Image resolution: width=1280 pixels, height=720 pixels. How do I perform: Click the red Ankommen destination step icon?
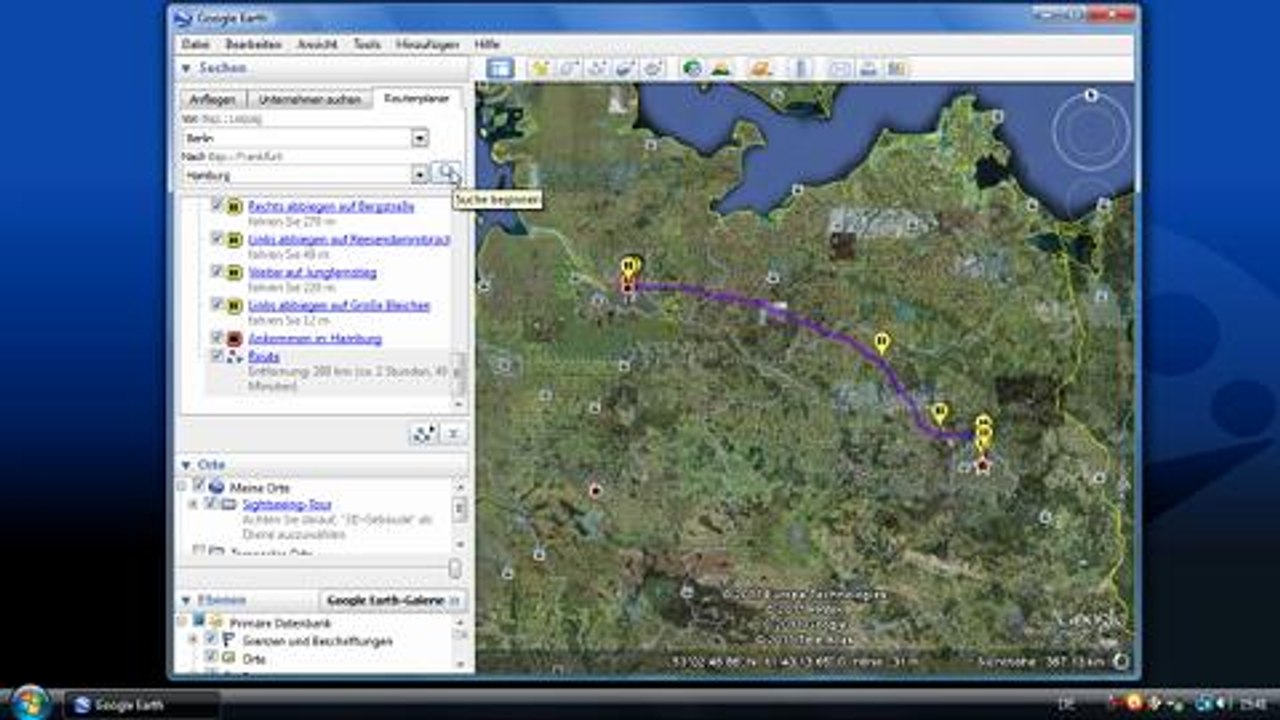(x=234, y=339)
